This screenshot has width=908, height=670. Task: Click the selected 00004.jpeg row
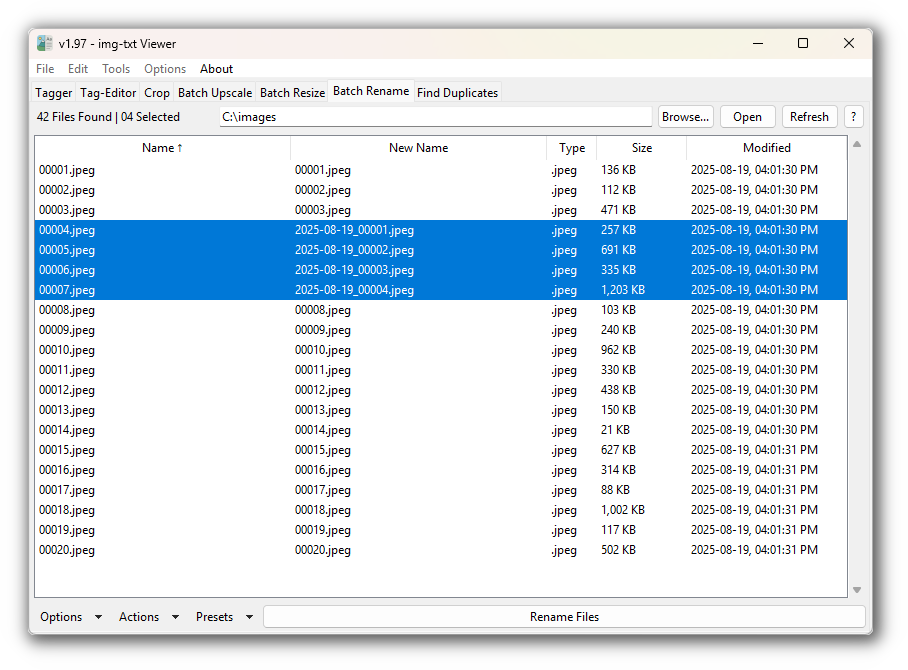tap(441, 230)
